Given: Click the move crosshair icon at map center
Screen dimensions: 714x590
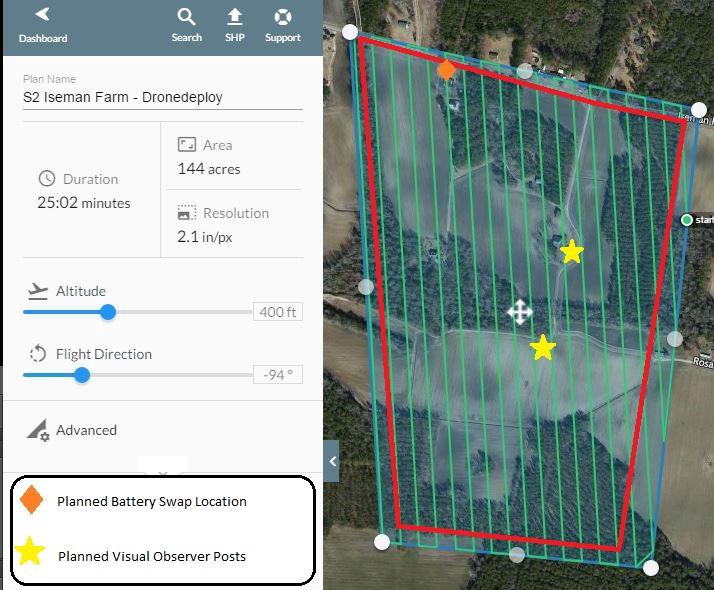Looking at the screenshot, I should pos(519,312).
